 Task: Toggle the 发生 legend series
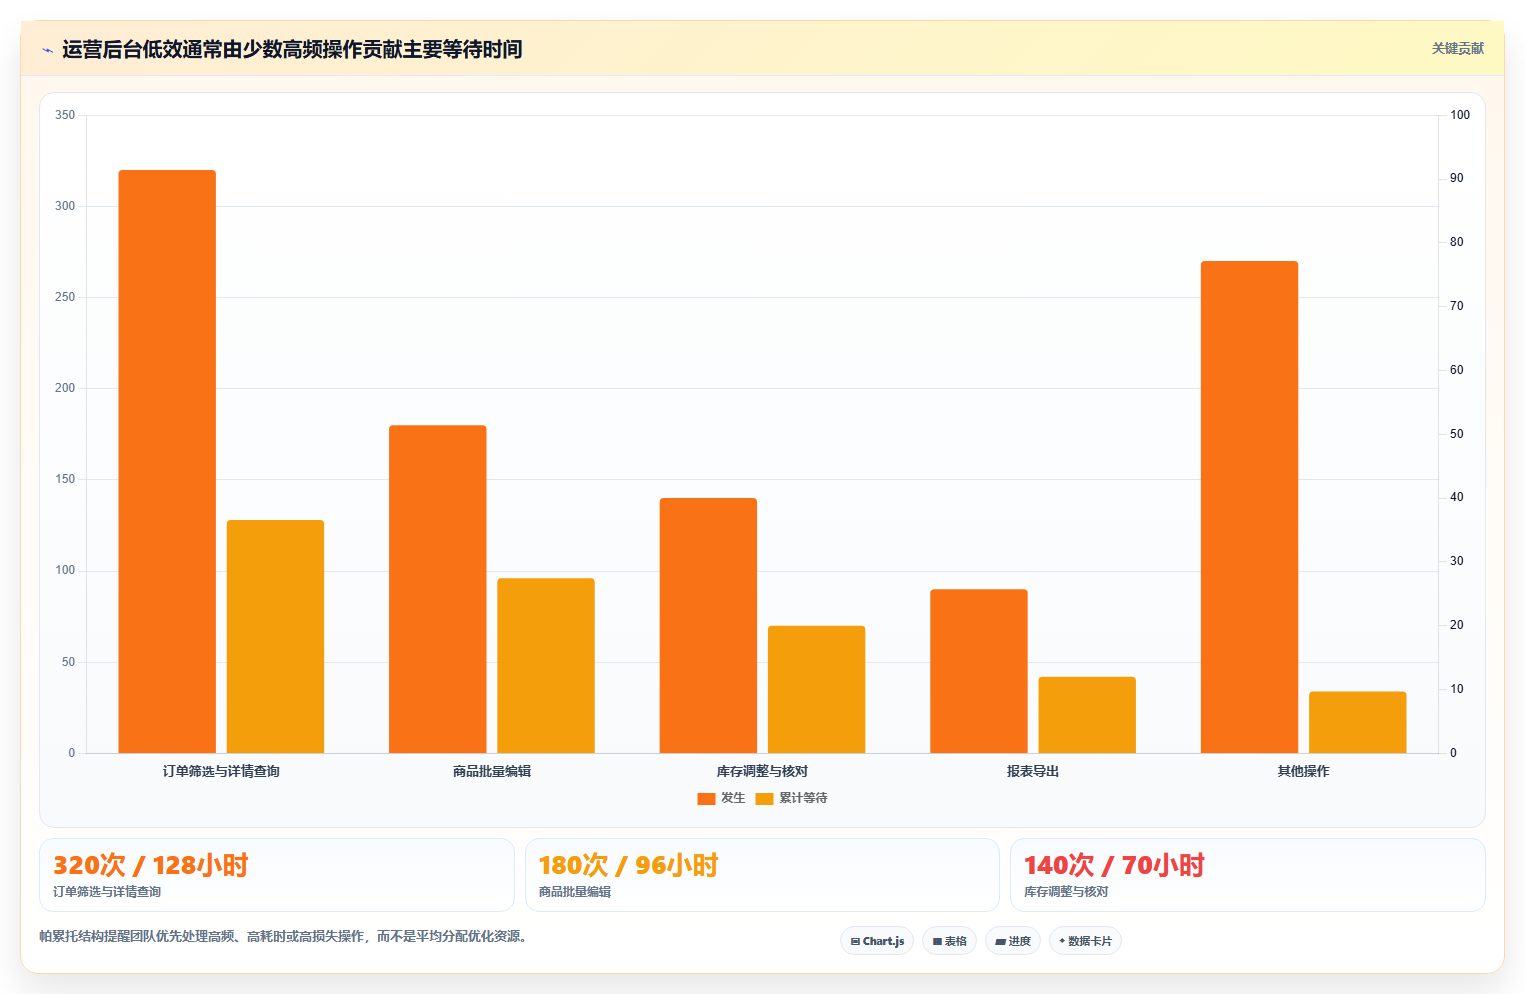pos(721,798)
